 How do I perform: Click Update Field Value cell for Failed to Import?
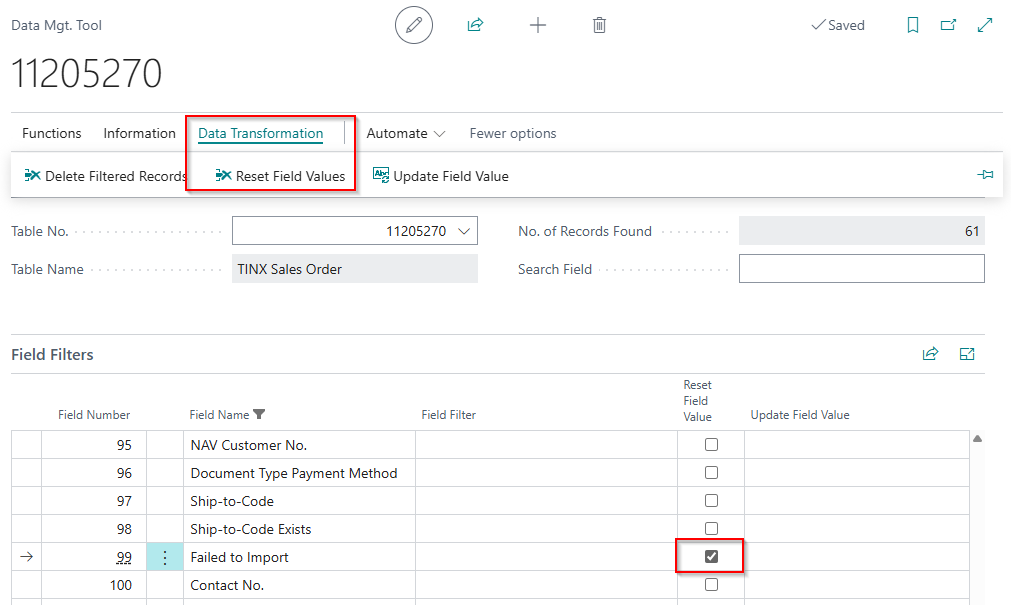coord(857,557)
